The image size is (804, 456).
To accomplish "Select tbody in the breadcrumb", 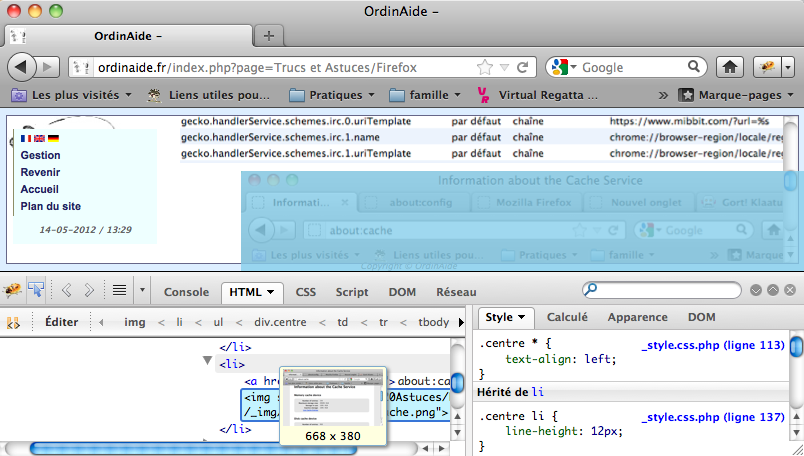I will 433,322.
